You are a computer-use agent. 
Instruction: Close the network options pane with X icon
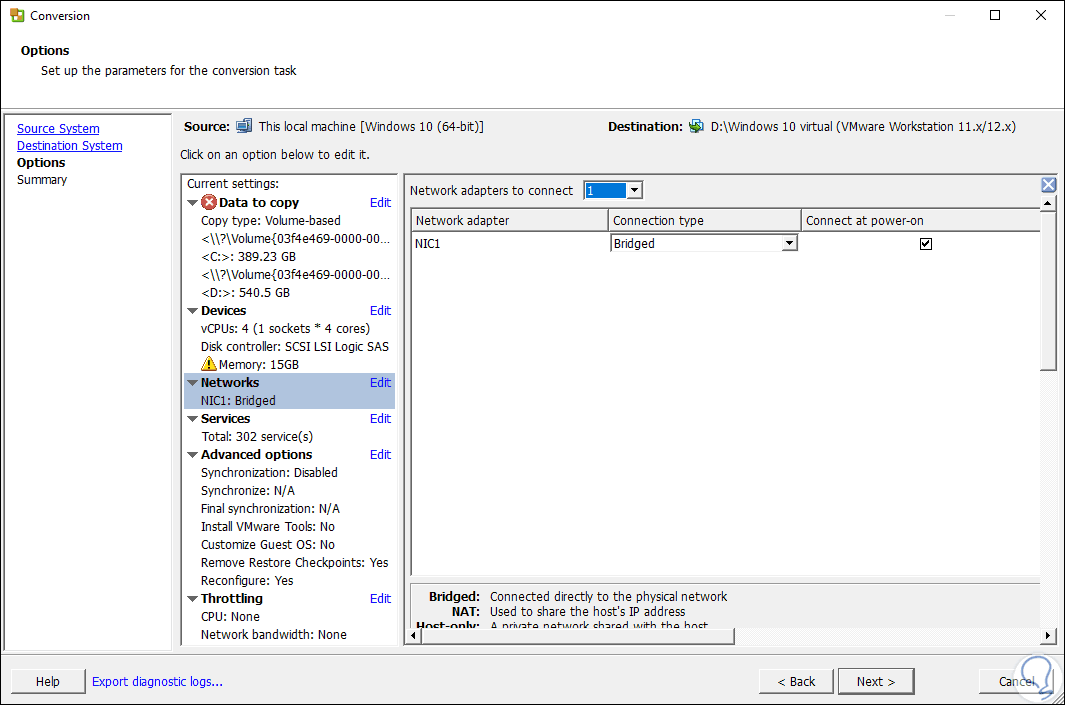(x=1049, y=185)
